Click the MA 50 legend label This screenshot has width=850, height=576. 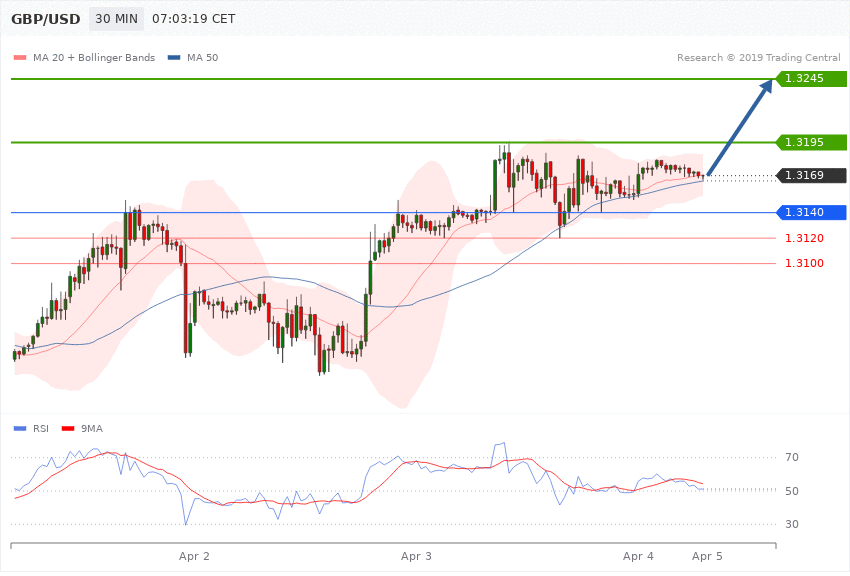click(x=202, y=57)
